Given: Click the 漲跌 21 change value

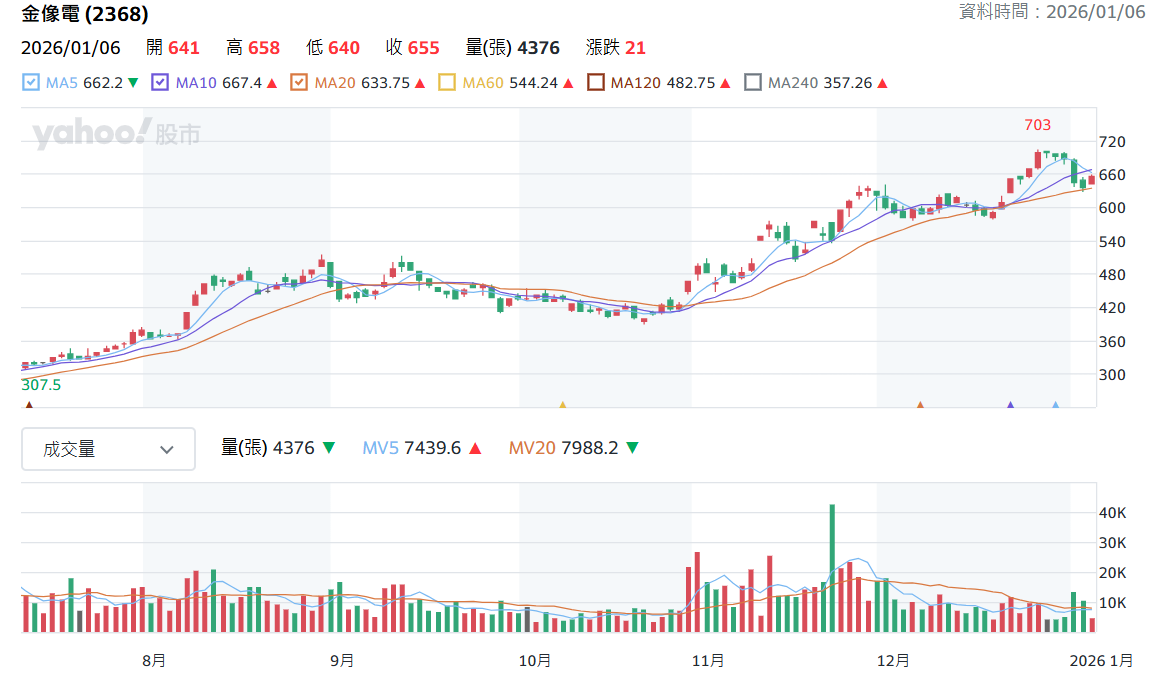Looking at the screenshot, I should pyautogui.click(x=615, y=48).
